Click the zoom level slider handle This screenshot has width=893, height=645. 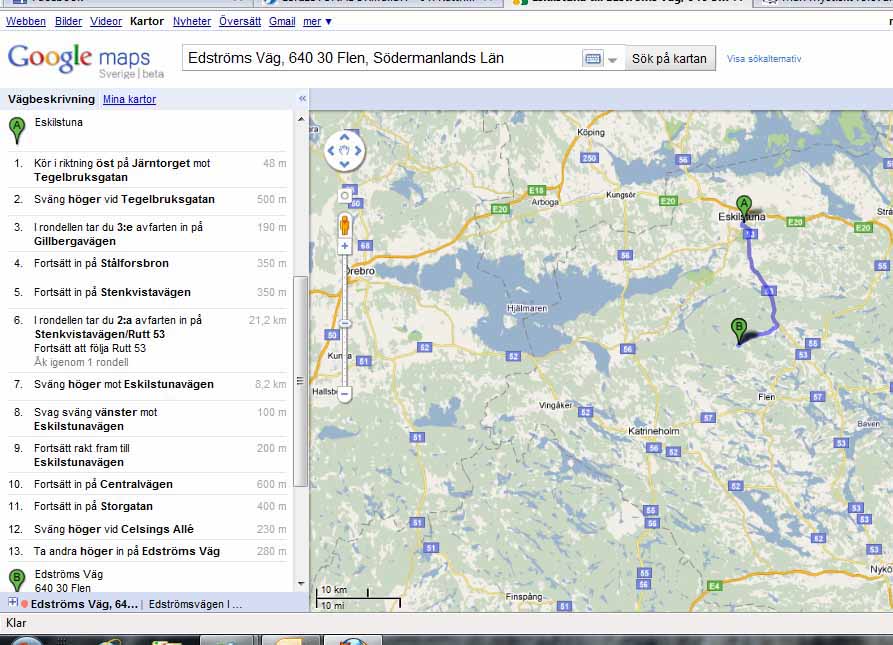345,323
